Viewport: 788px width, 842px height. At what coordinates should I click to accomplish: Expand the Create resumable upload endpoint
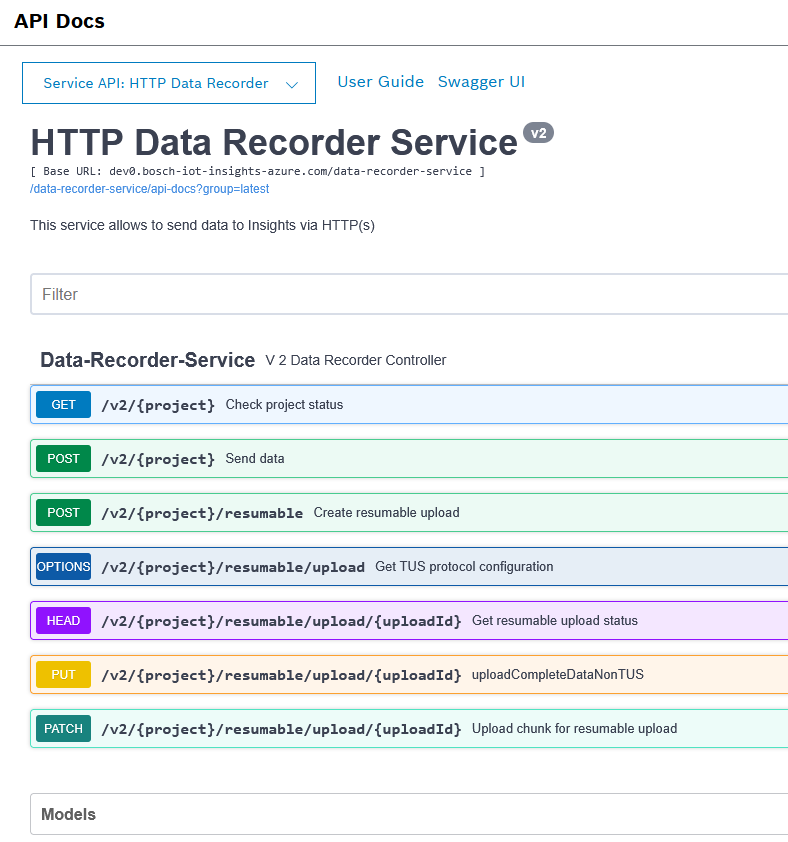pos(386,513)
